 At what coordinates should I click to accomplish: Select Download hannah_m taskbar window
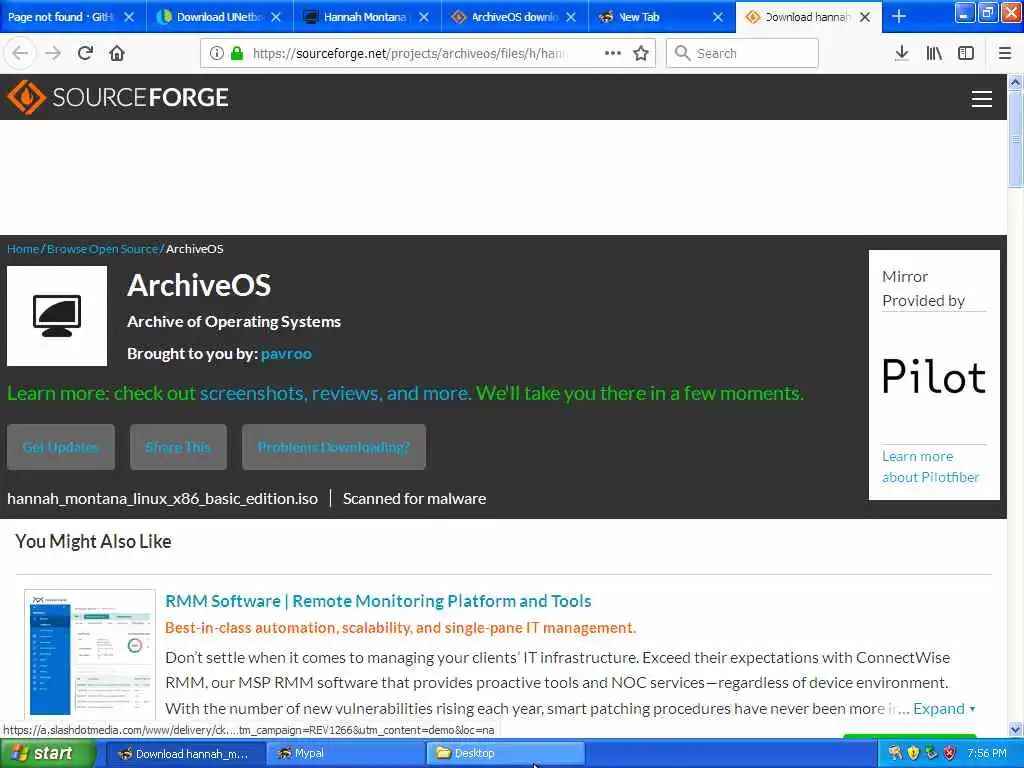[x=184, y=754]
